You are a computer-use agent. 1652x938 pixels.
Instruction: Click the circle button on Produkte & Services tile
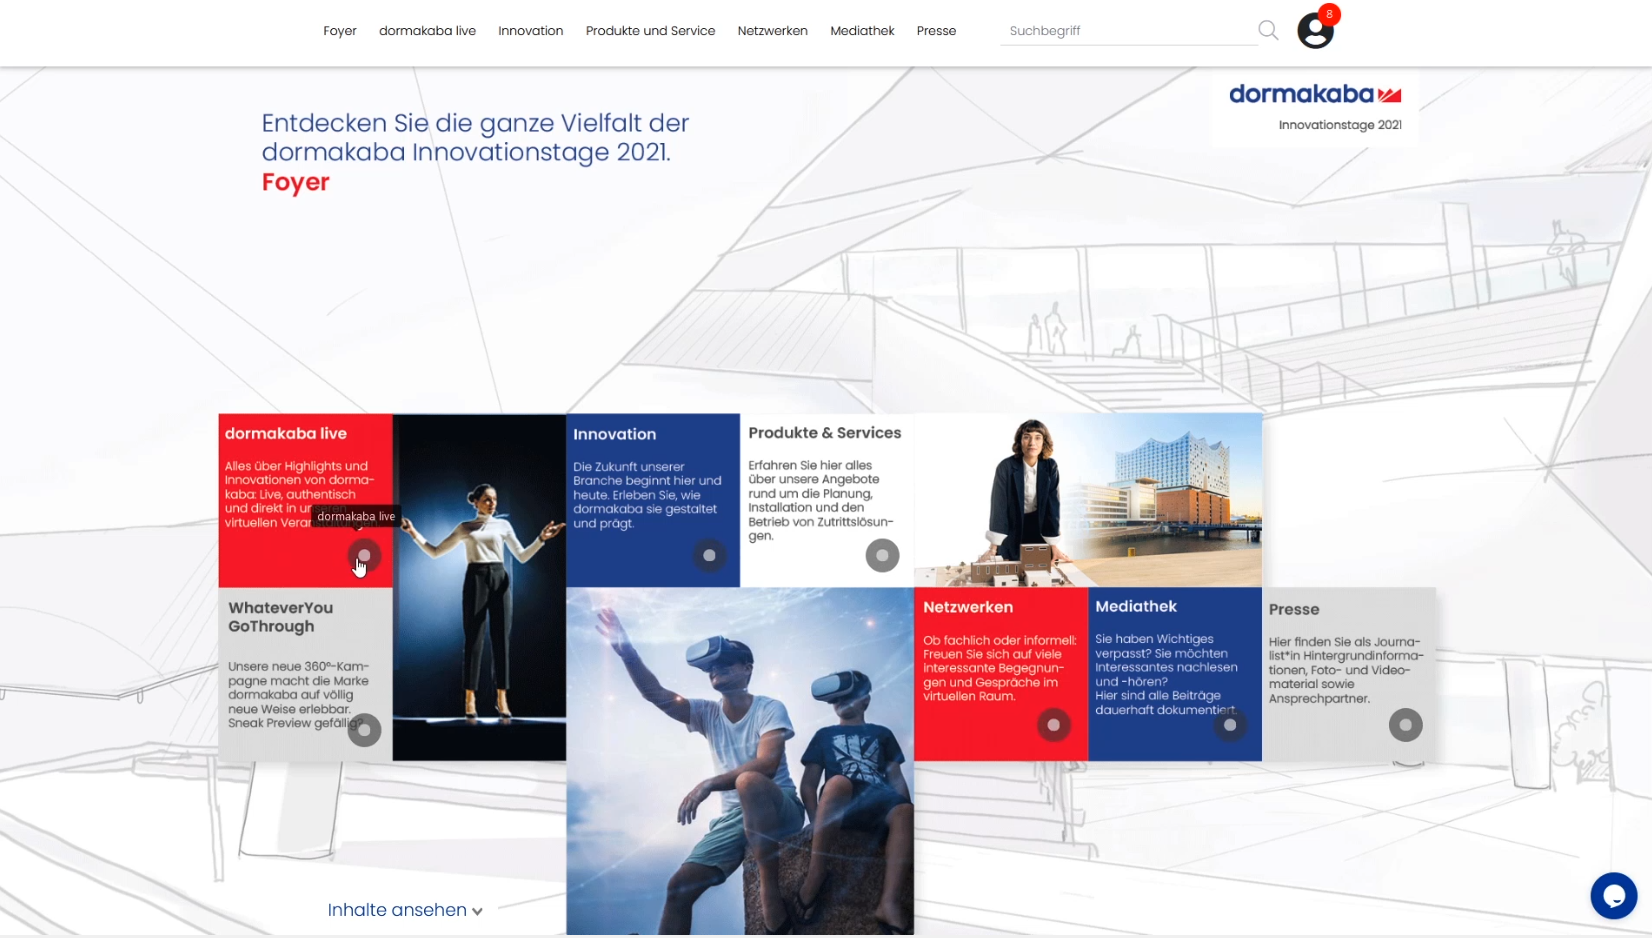[882, 555]
